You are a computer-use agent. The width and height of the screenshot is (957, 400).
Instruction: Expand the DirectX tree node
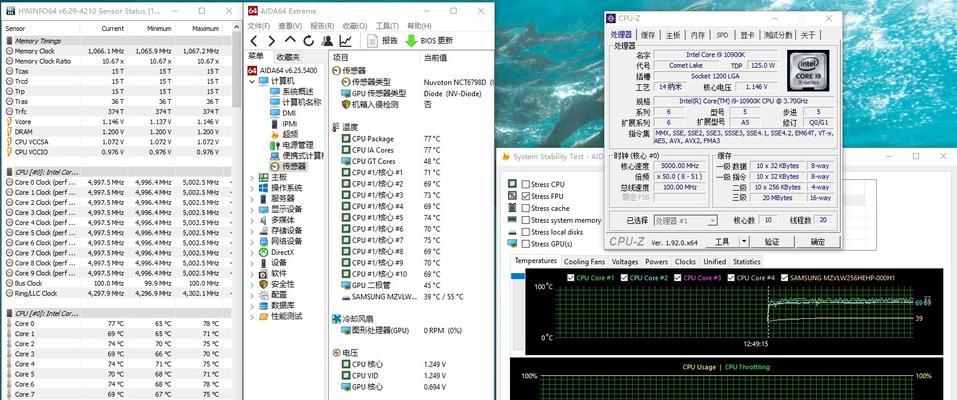252,252
